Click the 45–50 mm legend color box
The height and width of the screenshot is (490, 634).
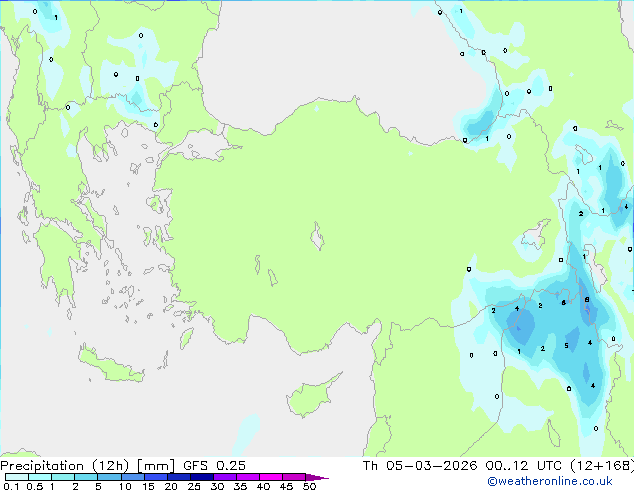pos(294,477)
